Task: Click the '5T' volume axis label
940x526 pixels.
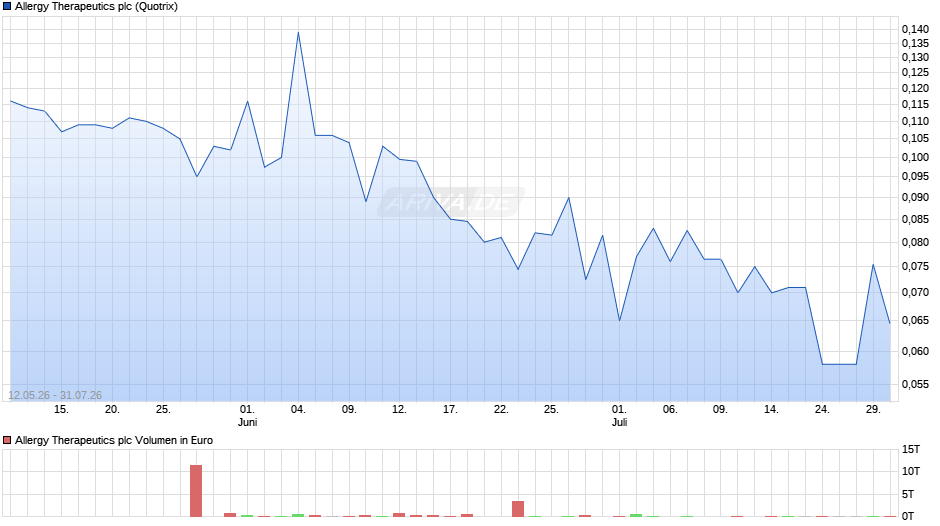Action: pos(909,494)
